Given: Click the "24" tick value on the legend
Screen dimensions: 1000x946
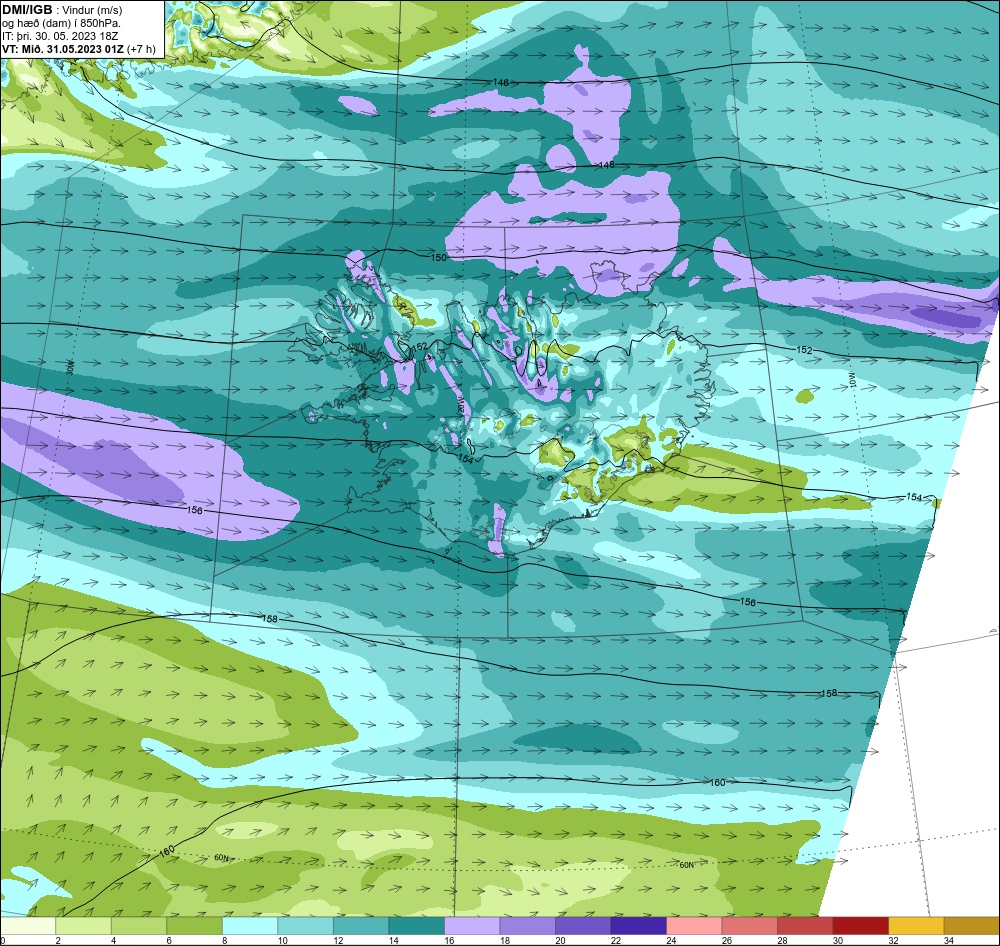Looking at the screenshot, I should pos(671,940).
